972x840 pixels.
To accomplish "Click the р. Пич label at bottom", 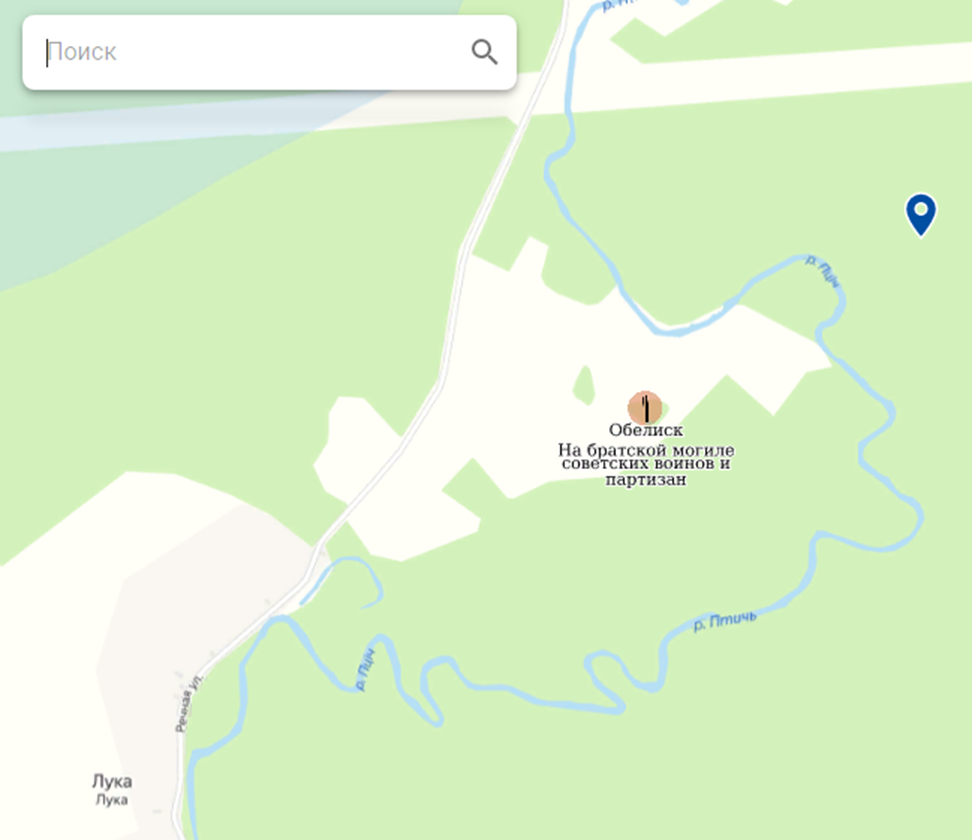I will tap(365, 670).
